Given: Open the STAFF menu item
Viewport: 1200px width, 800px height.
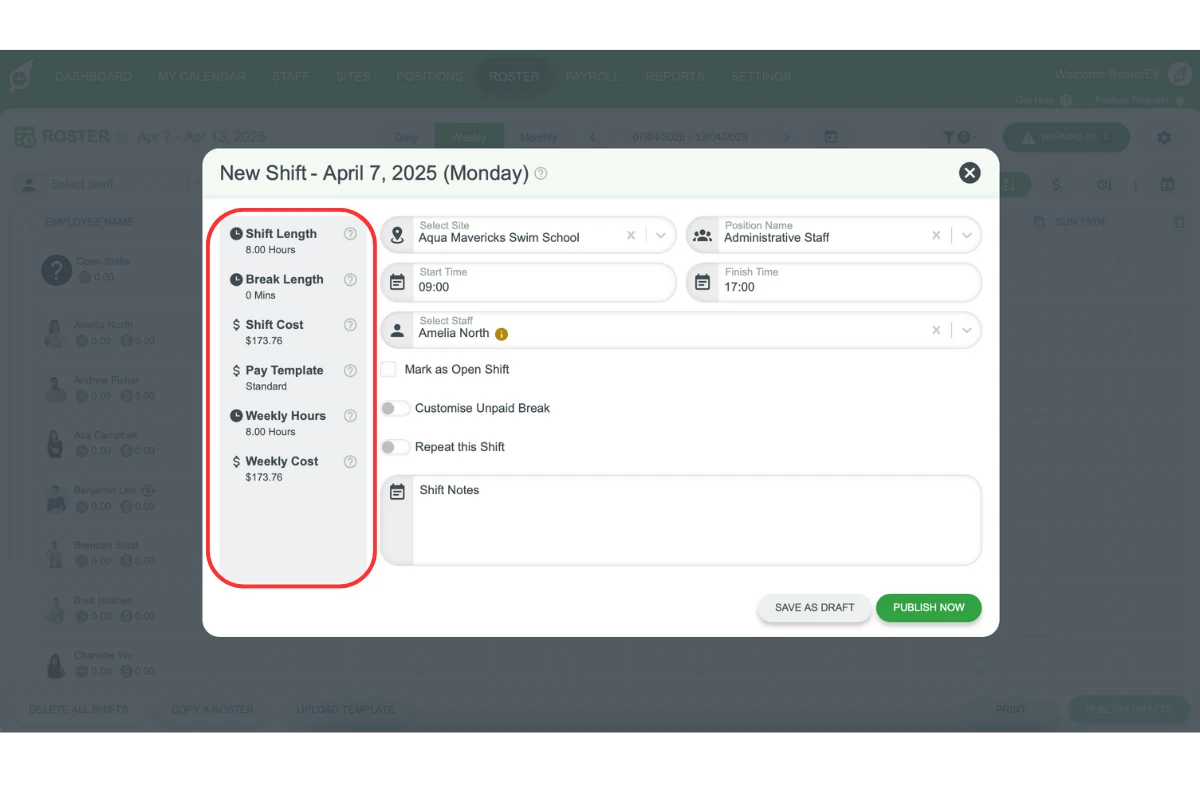Looking at the screenshot, I should tap(290, 76).
